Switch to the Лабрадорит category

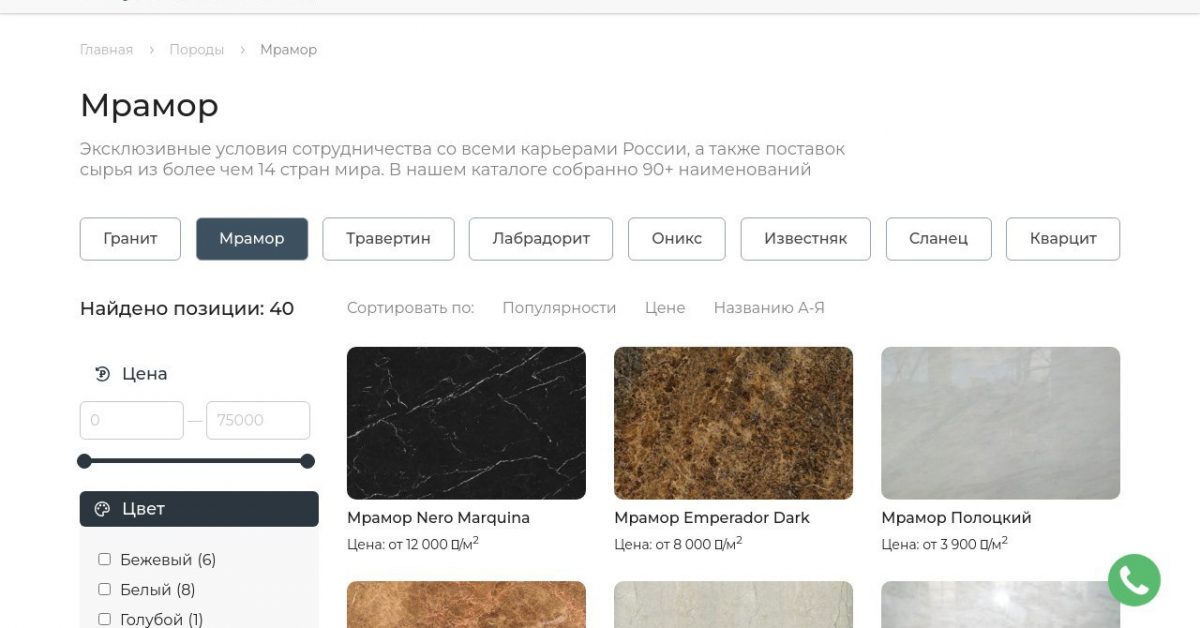pyautogui.click(x=541, y=239)
